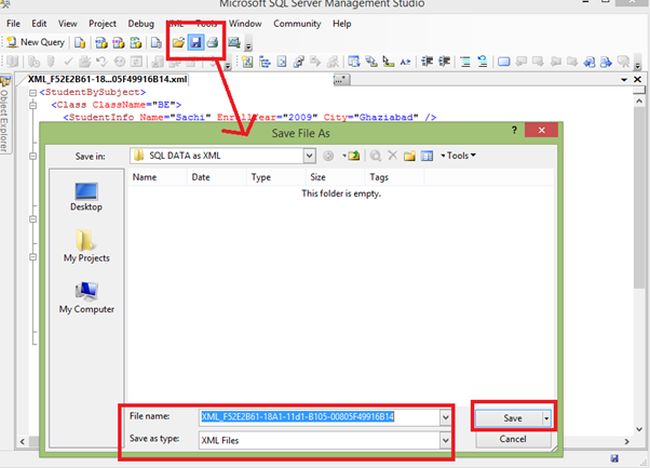Click the Decrease Indent toolbar icon
650x468 pixels.
427,62
